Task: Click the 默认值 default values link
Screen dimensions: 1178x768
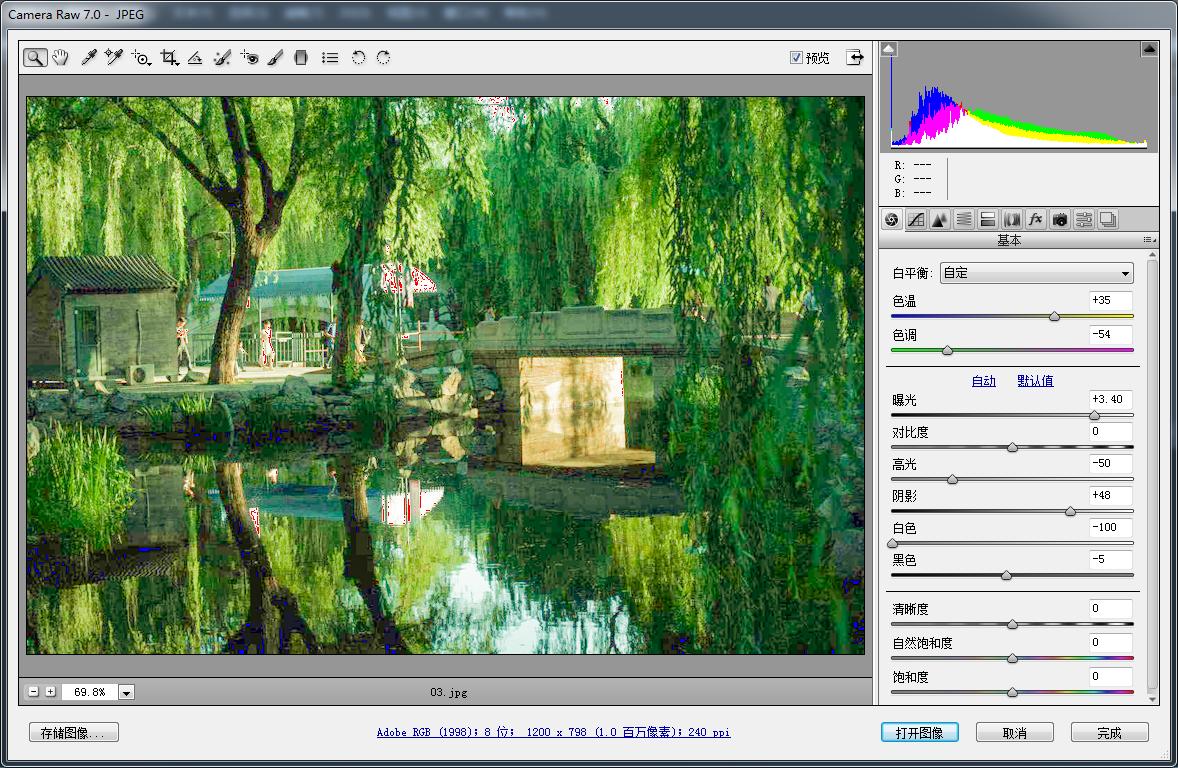Action: (1035, 381)
